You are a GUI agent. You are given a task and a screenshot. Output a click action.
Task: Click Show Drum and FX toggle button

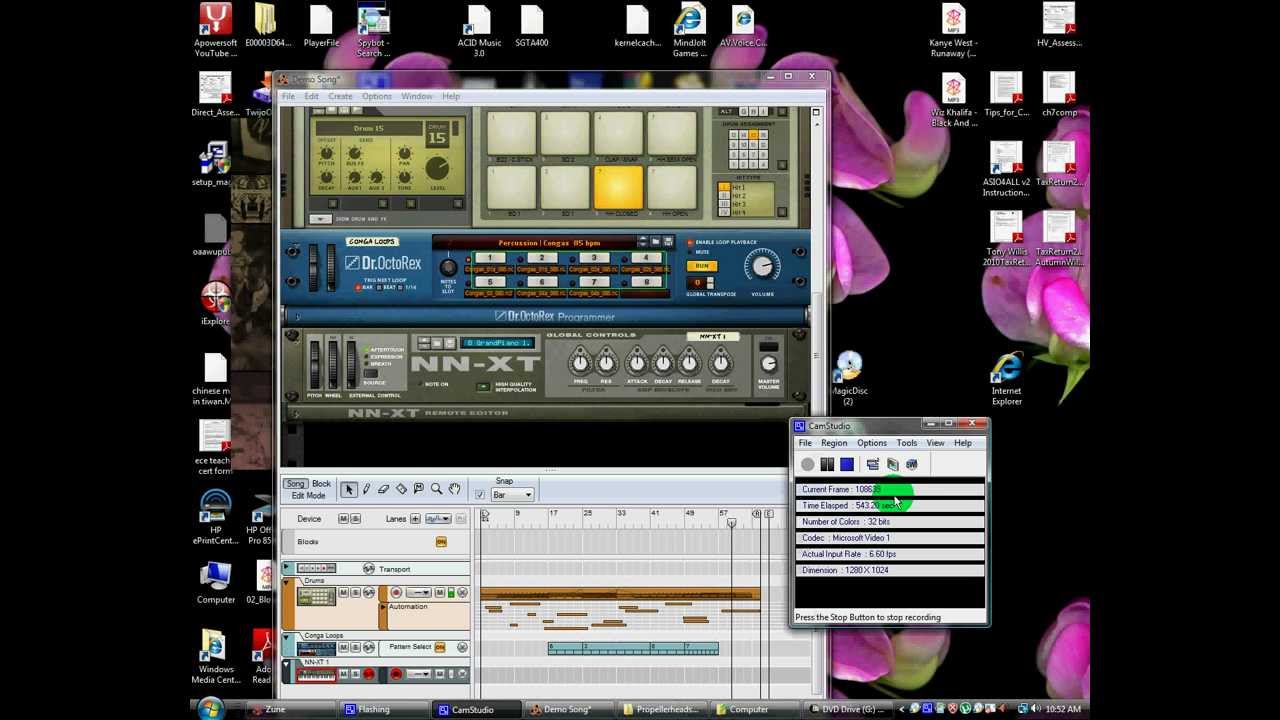point(319,219)
